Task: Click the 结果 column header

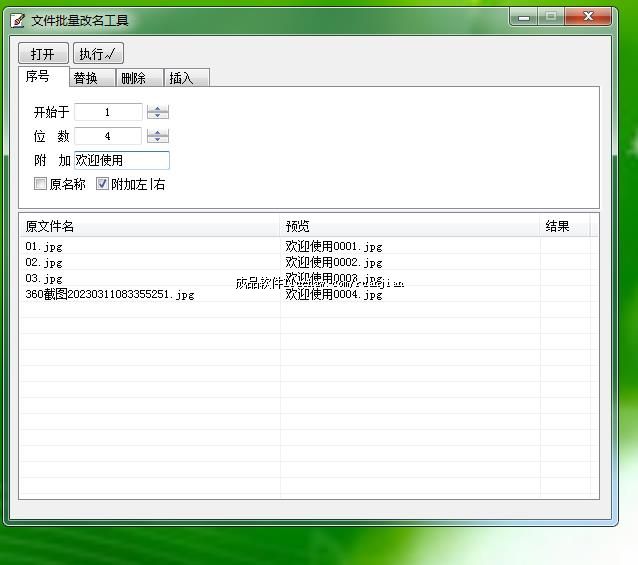Action: tap(565, 226)
